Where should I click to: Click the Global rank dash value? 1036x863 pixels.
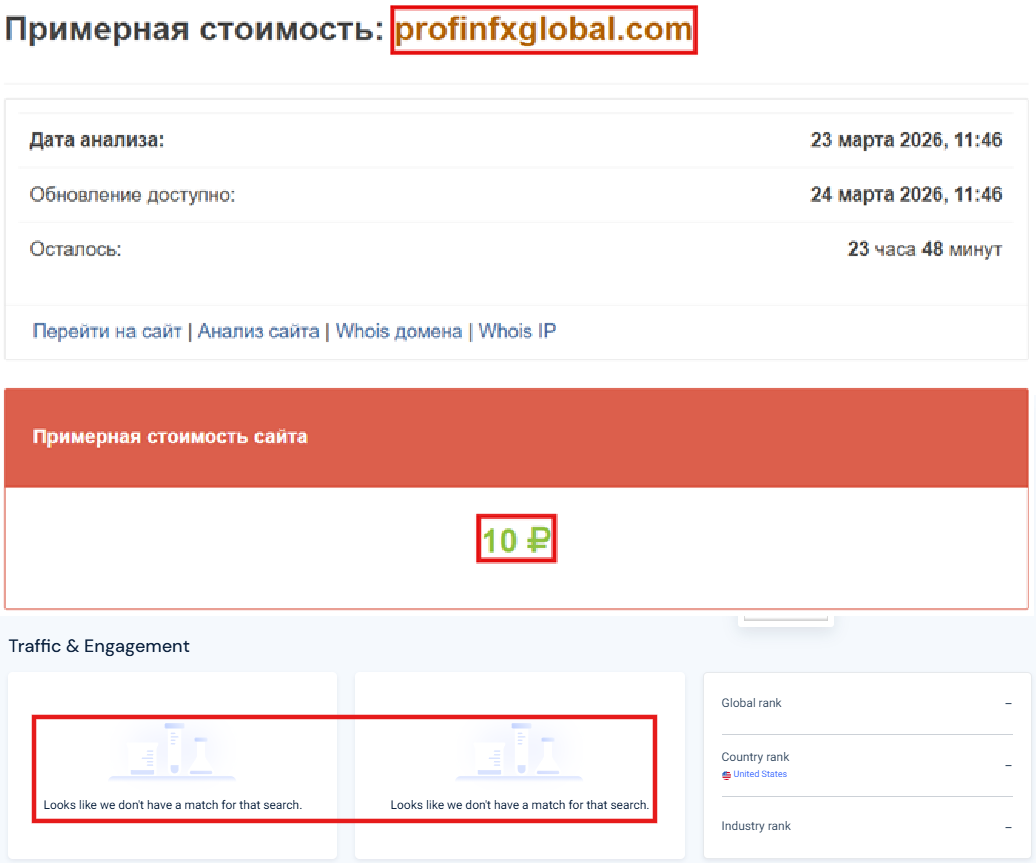point(1008,703)
